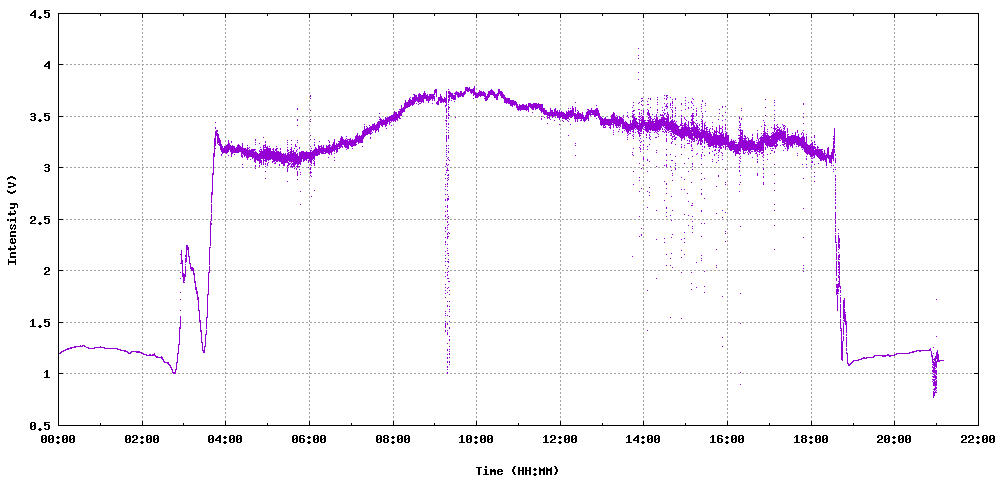The width and height of the screenshot is (1000, 480).
Task: Click the 0.5 y-axis tick label
Action: click(40, 425)
